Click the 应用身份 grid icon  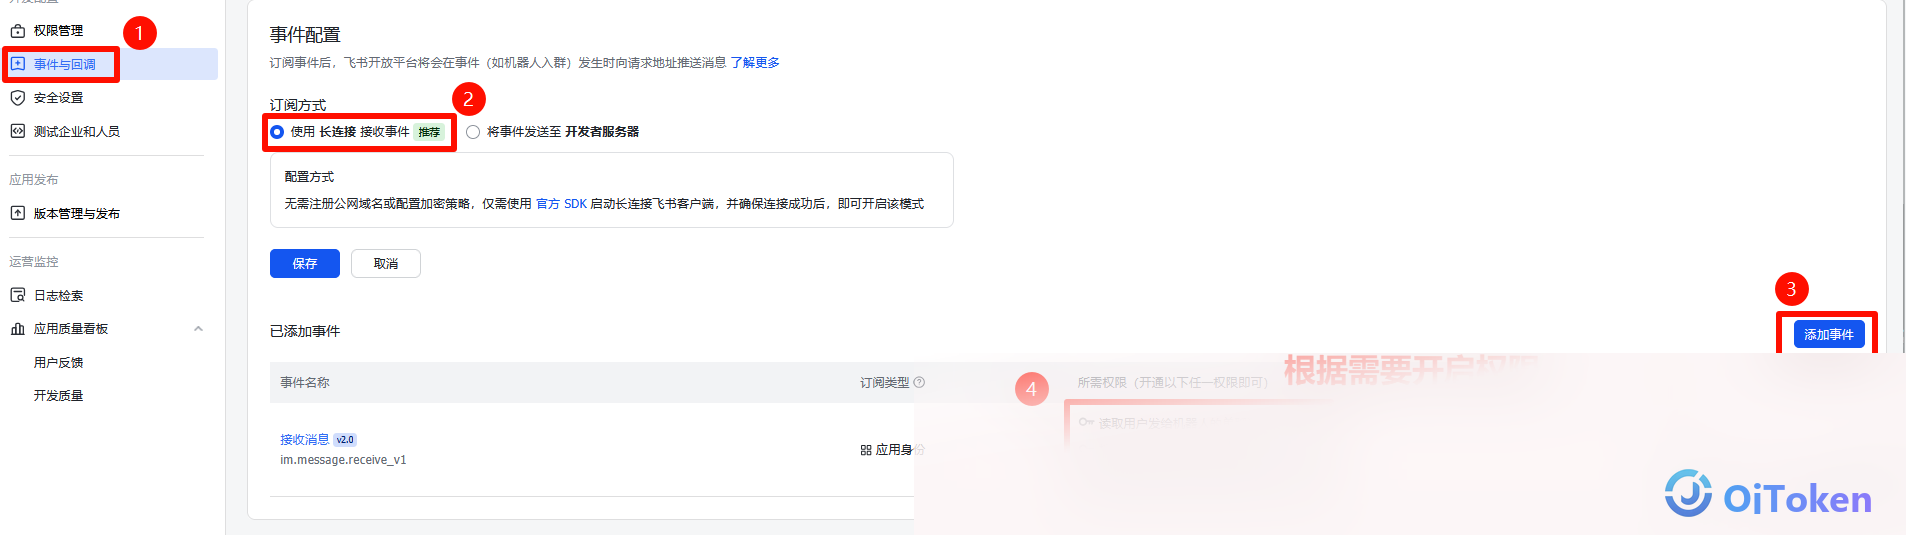pyautogui.click(x=866, y=450)
